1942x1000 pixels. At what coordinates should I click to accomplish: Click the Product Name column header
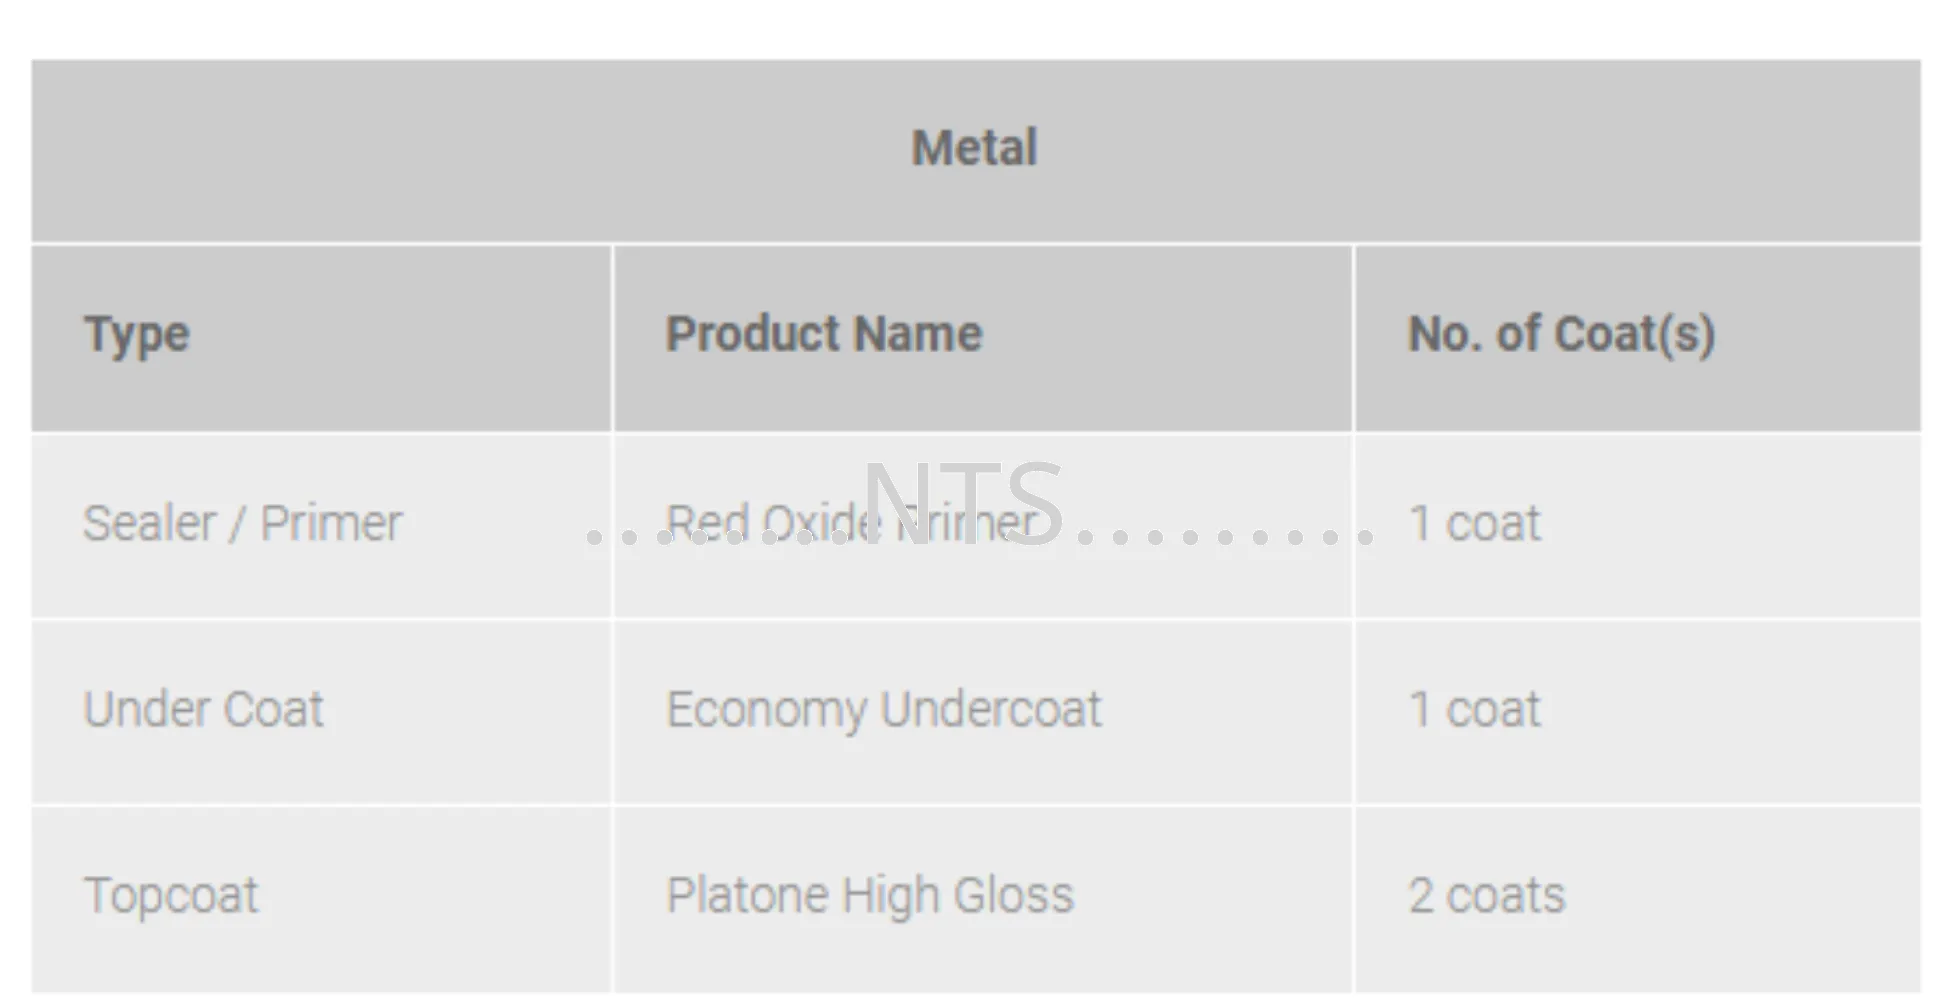[x=824, y=333]
